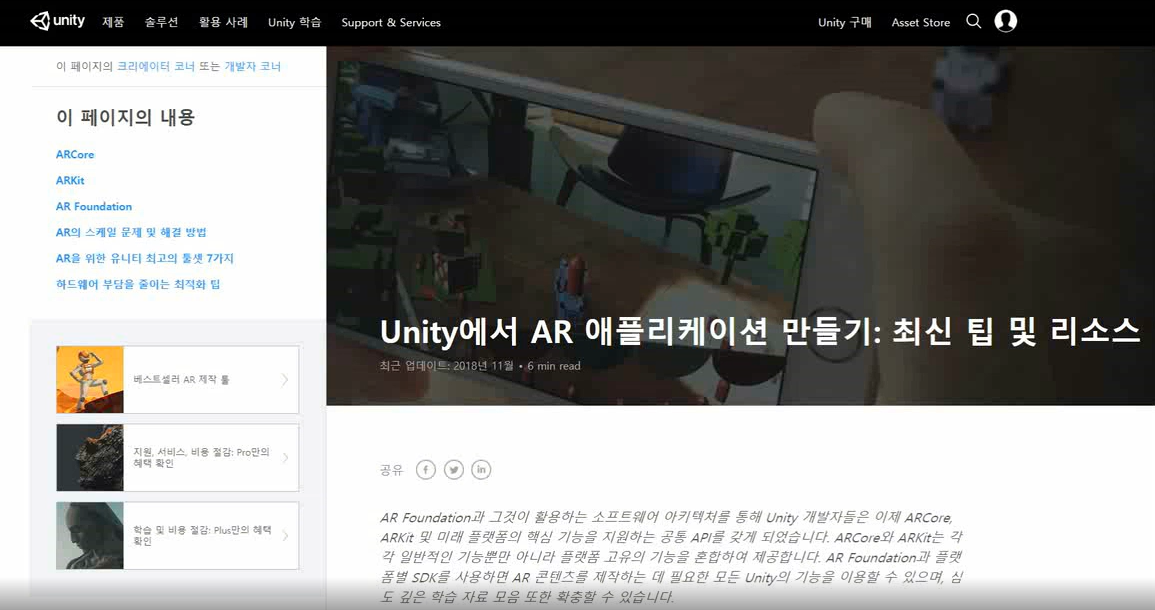The height and width of the screenshot is (610, 1155).
Task: Visit the Asset Store
Action: 920,21
